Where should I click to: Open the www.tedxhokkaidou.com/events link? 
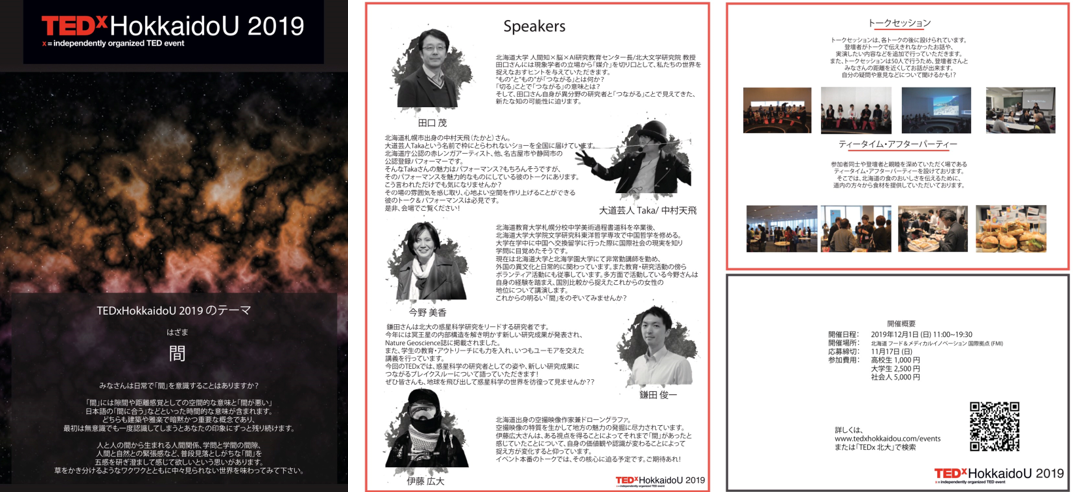887,438
